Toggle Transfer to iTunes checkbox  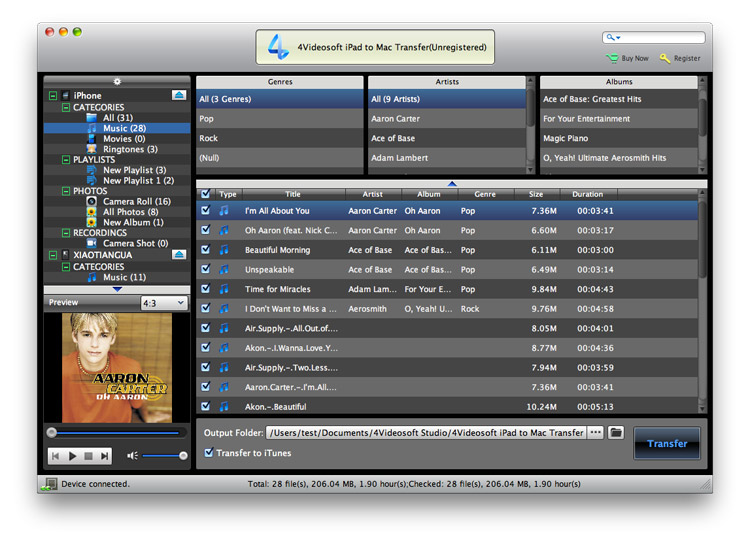click(209, 452)
